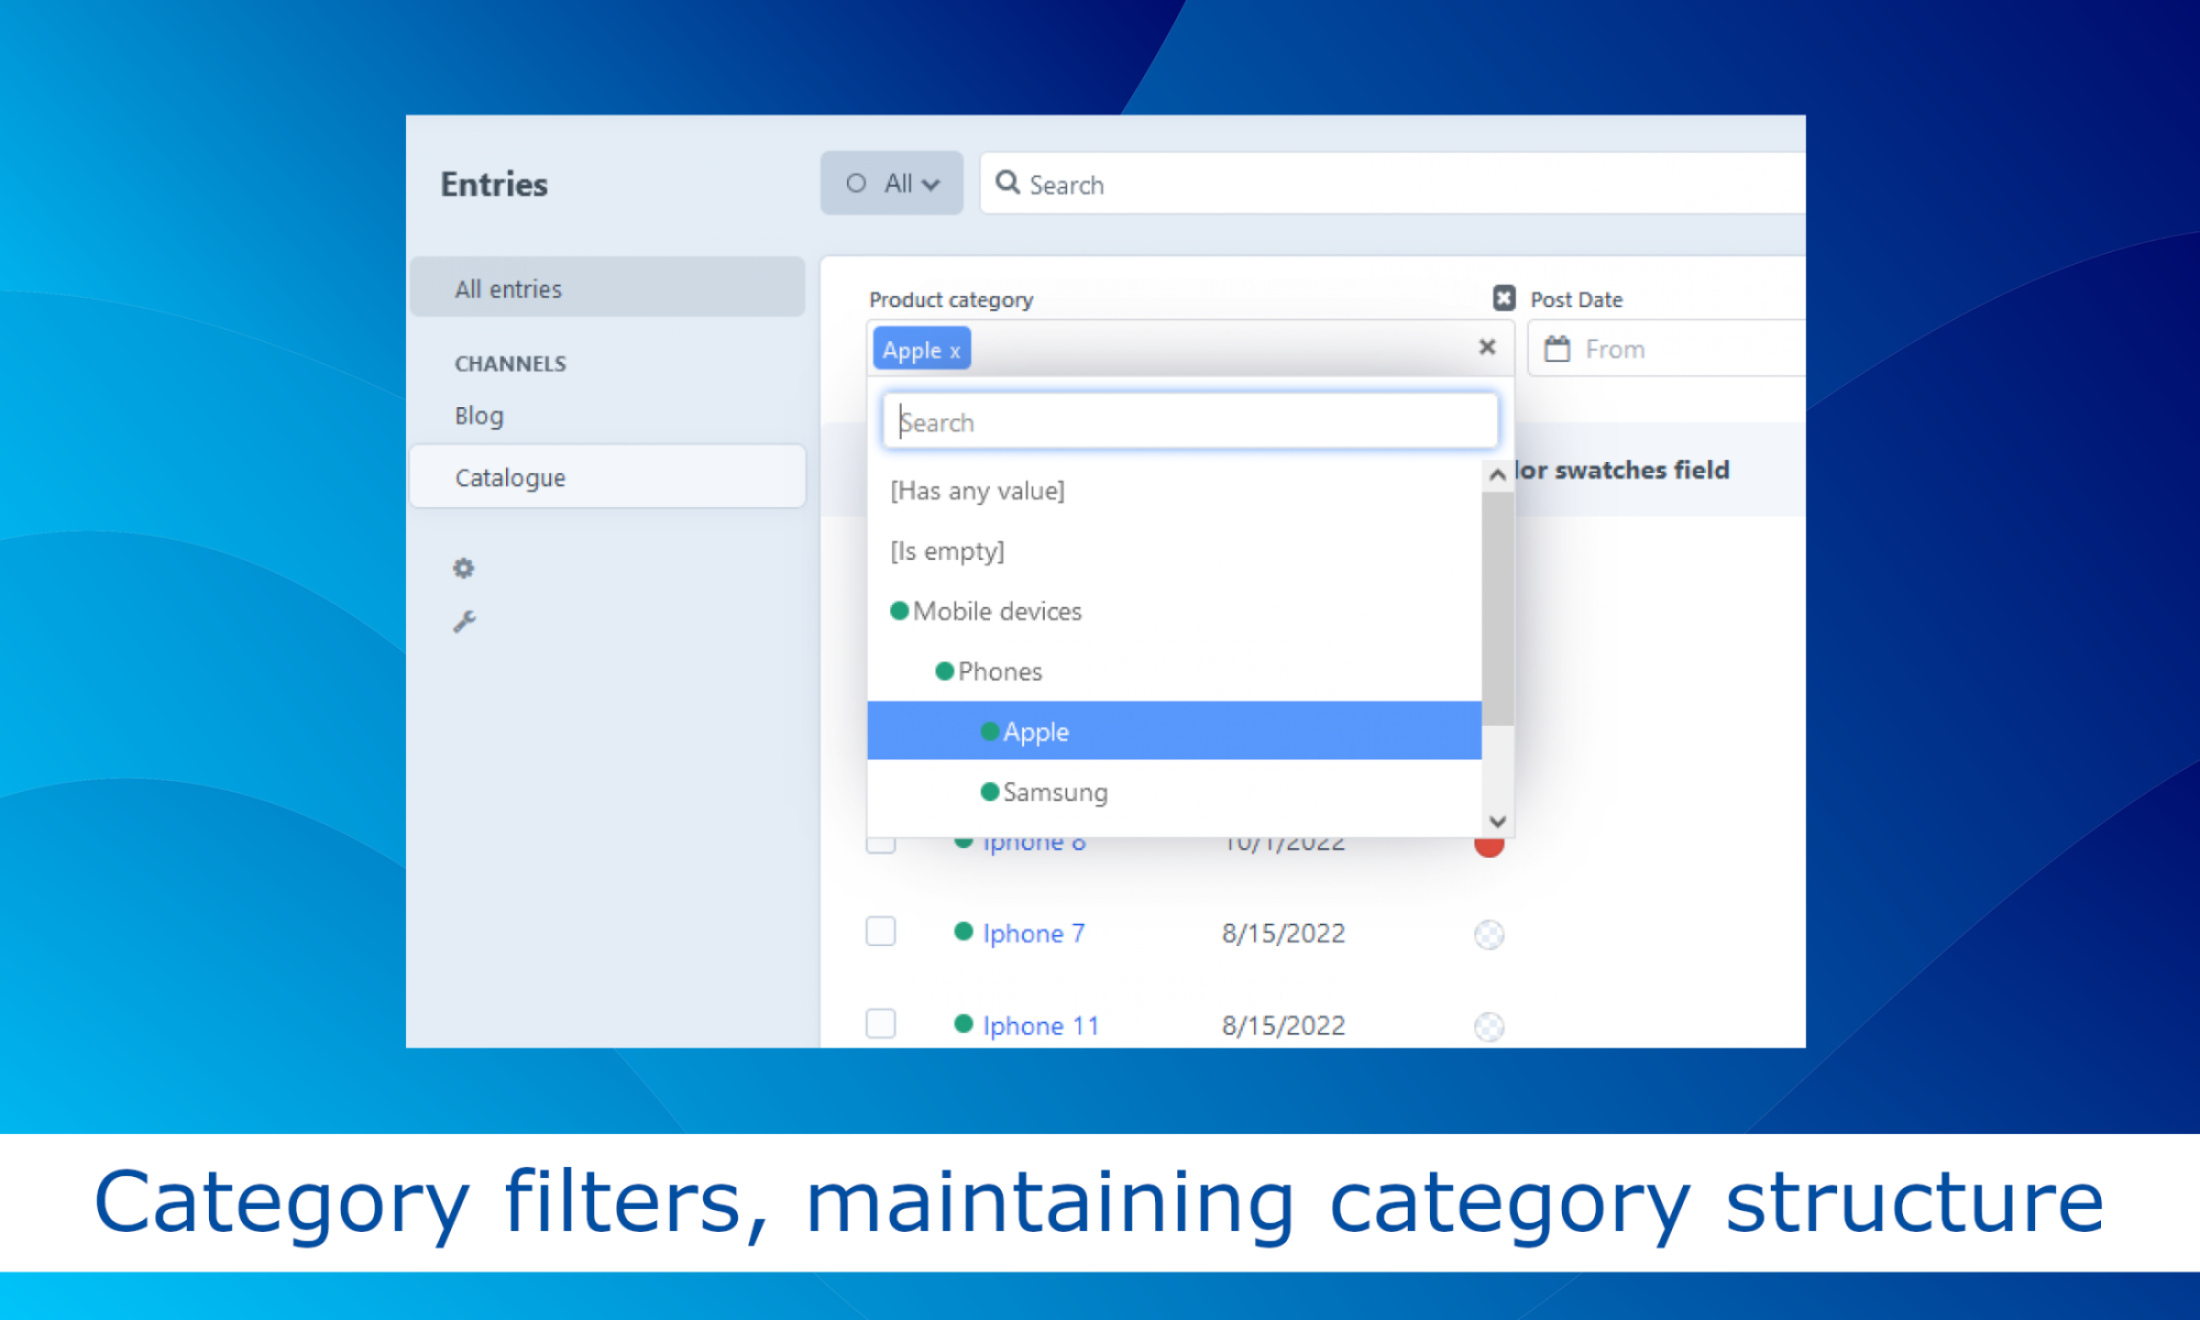This screenshot has width=2200, height=1320.
Task: Check the Iphone 7 entry checkbox
Action: (x=880, y=931)
